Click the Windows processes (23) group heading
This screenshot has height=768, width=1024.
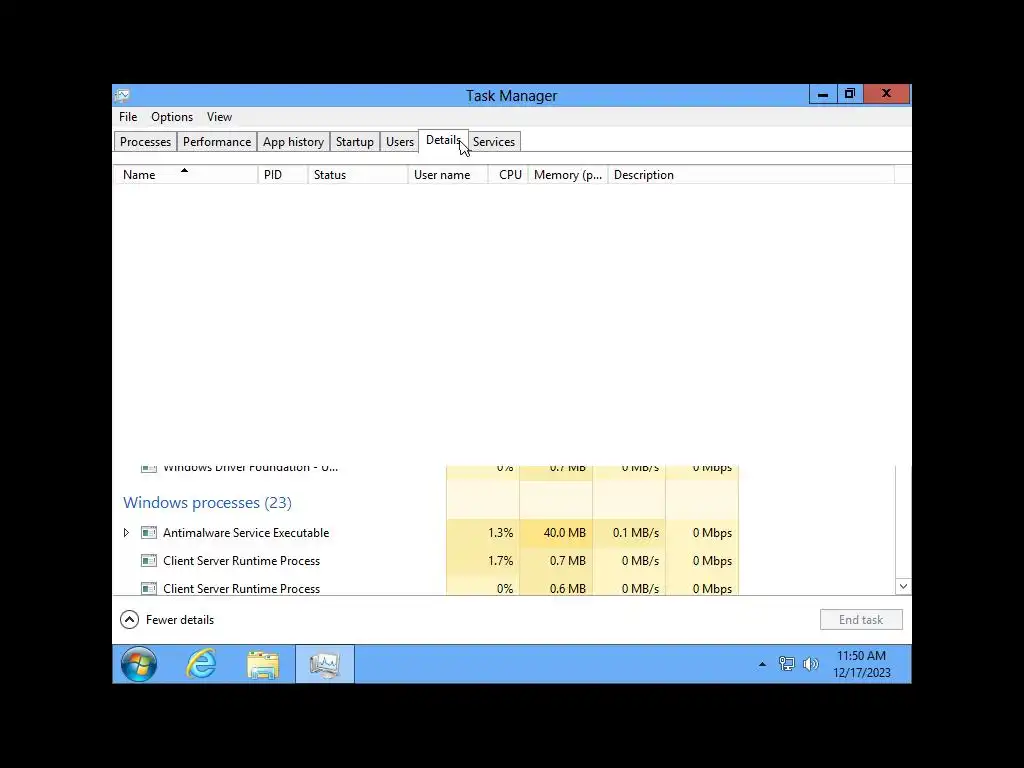(x=208, y=502)
